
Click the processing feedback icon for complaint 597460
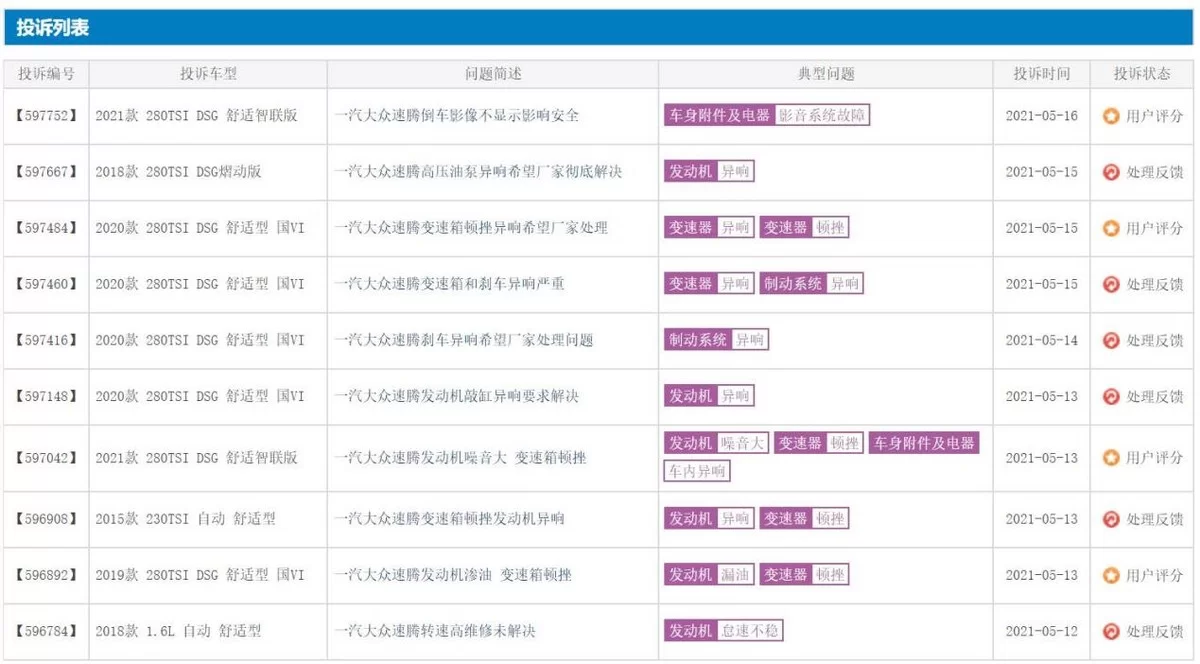(1114, 283)
